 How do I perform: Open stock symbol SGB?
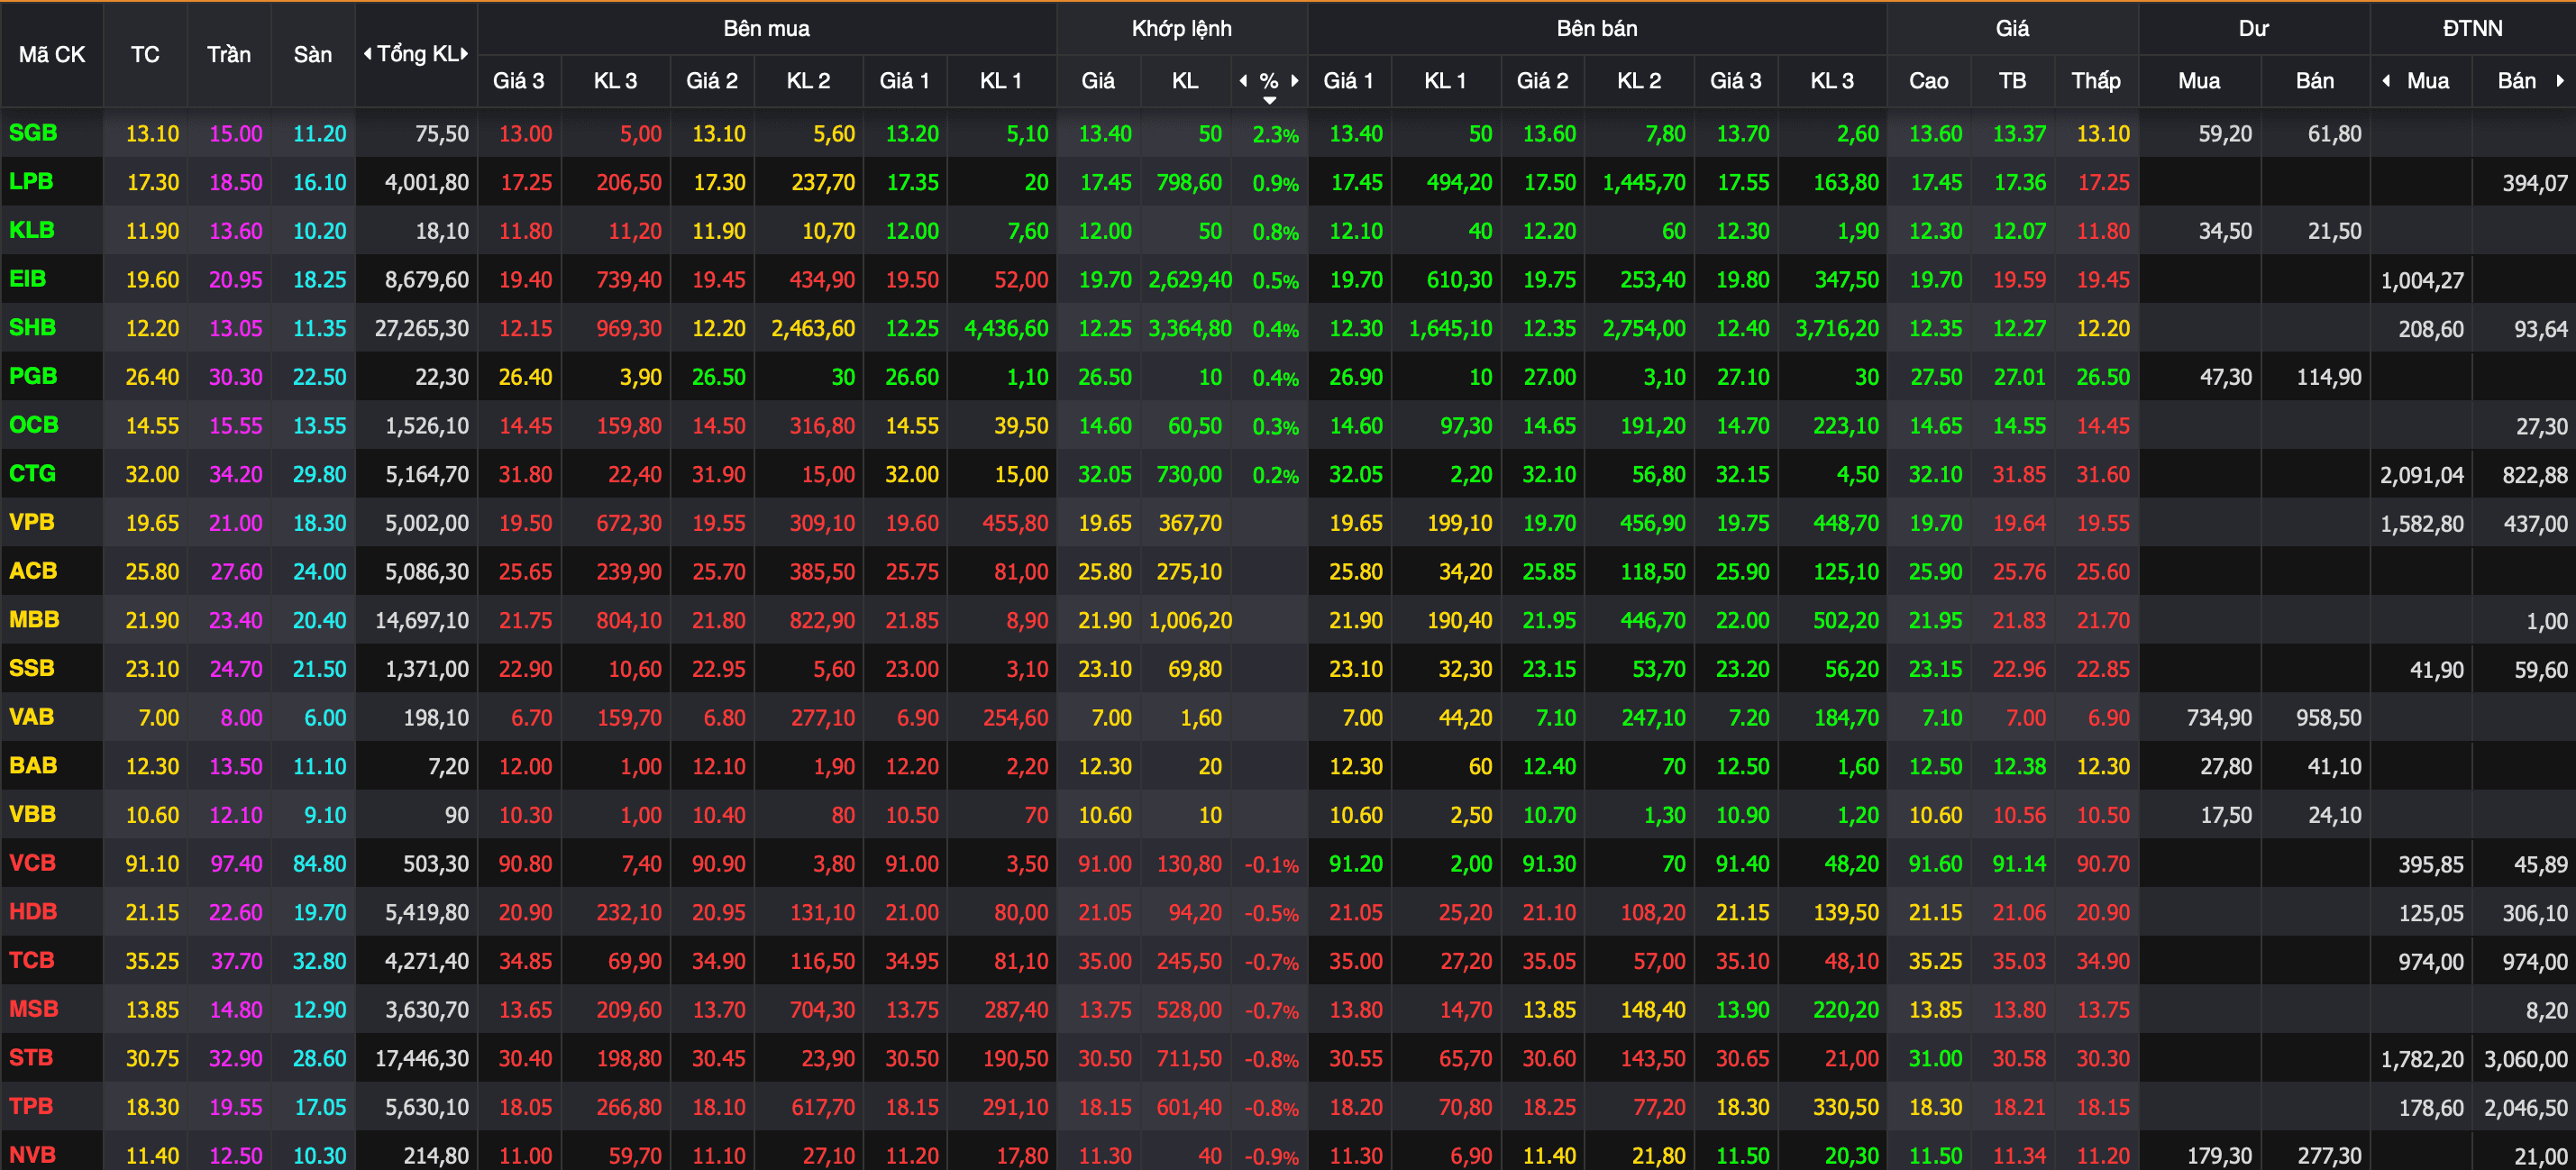(x=33, y=133)
